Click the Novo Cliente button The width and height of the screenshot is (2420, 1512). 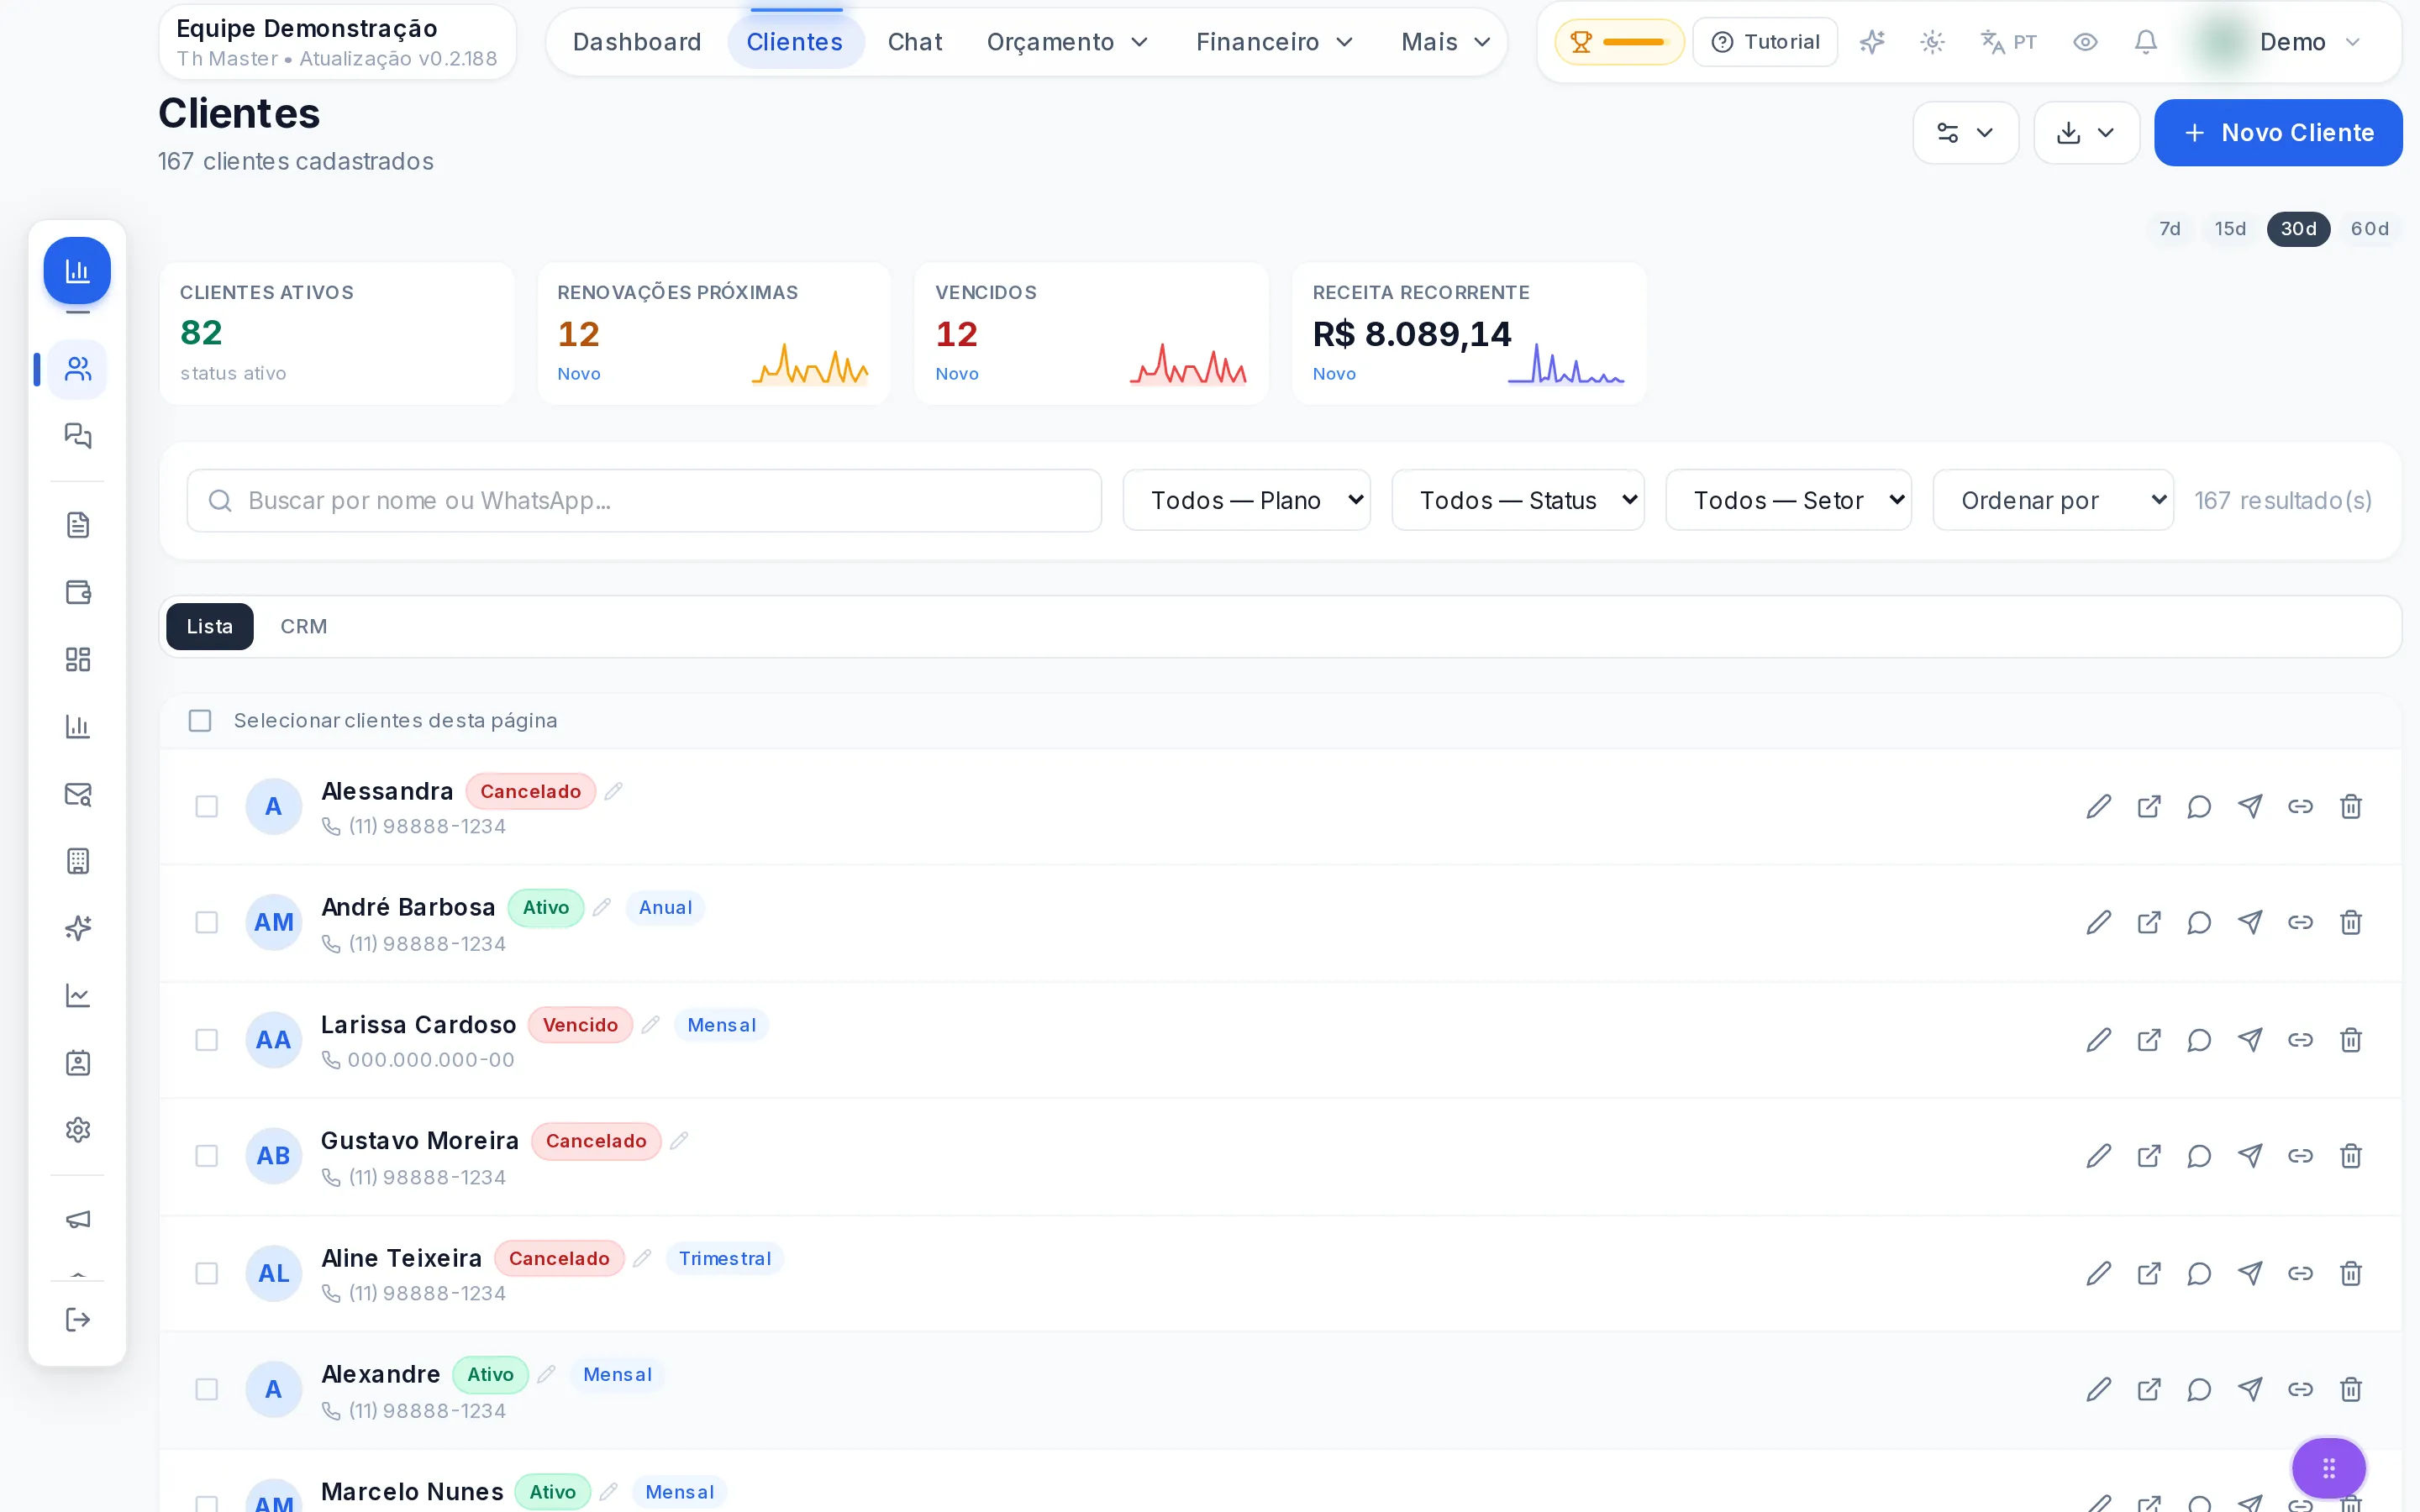click(x=2278, y=133)
